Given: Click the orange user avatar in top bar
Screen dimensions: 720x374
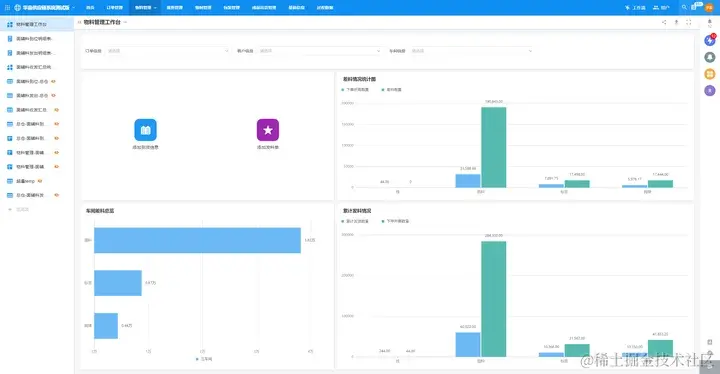Looking at the screenshot, I should point(709,7).
